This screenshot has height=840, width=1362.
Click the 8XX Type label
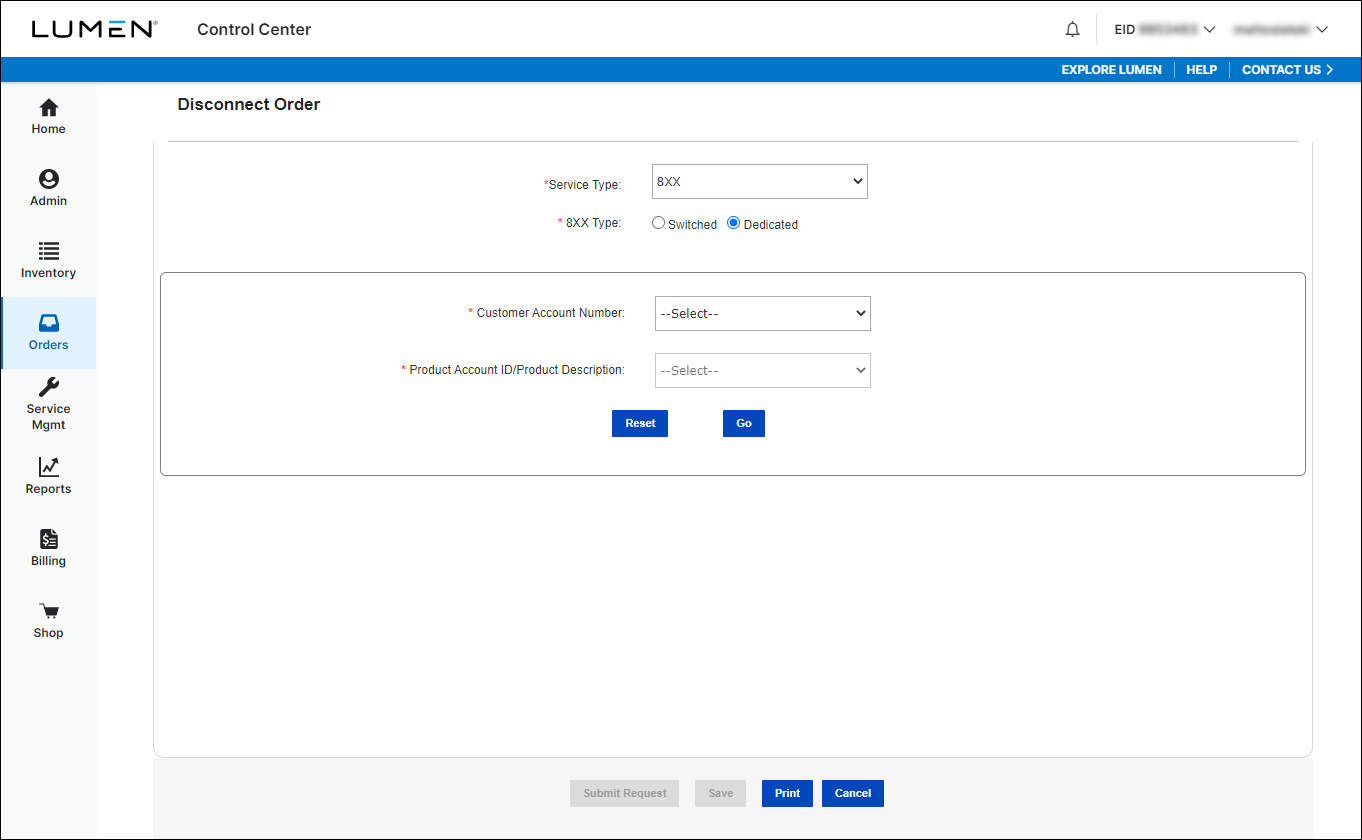pyautogui.click(x=589, y=223)
